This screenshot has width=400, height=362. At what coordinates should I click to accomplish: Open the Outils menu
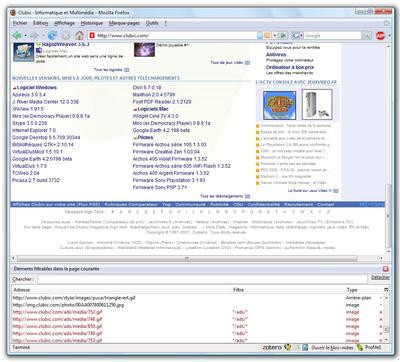coord(152,23)
